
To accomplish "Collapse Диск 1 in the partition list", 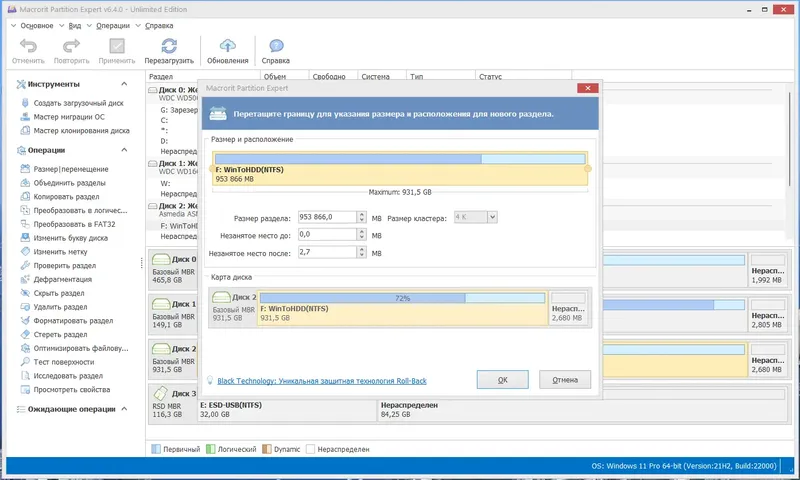I will (153, 163).
